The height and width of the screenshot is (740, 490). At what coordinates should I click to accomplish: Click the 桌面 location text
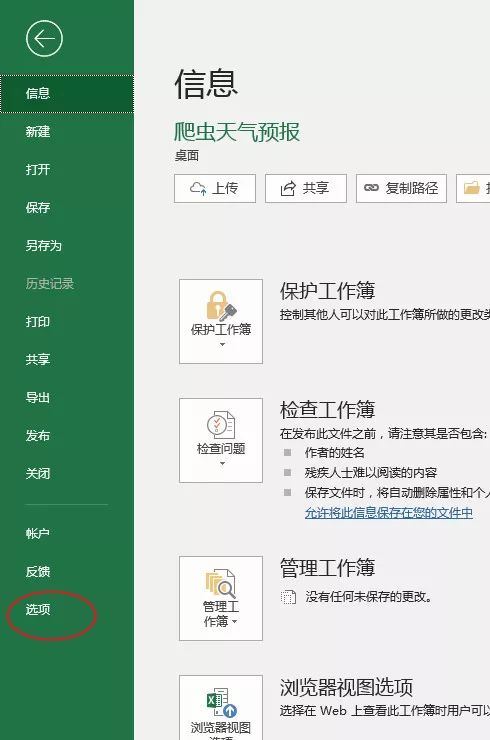[187, 156]
